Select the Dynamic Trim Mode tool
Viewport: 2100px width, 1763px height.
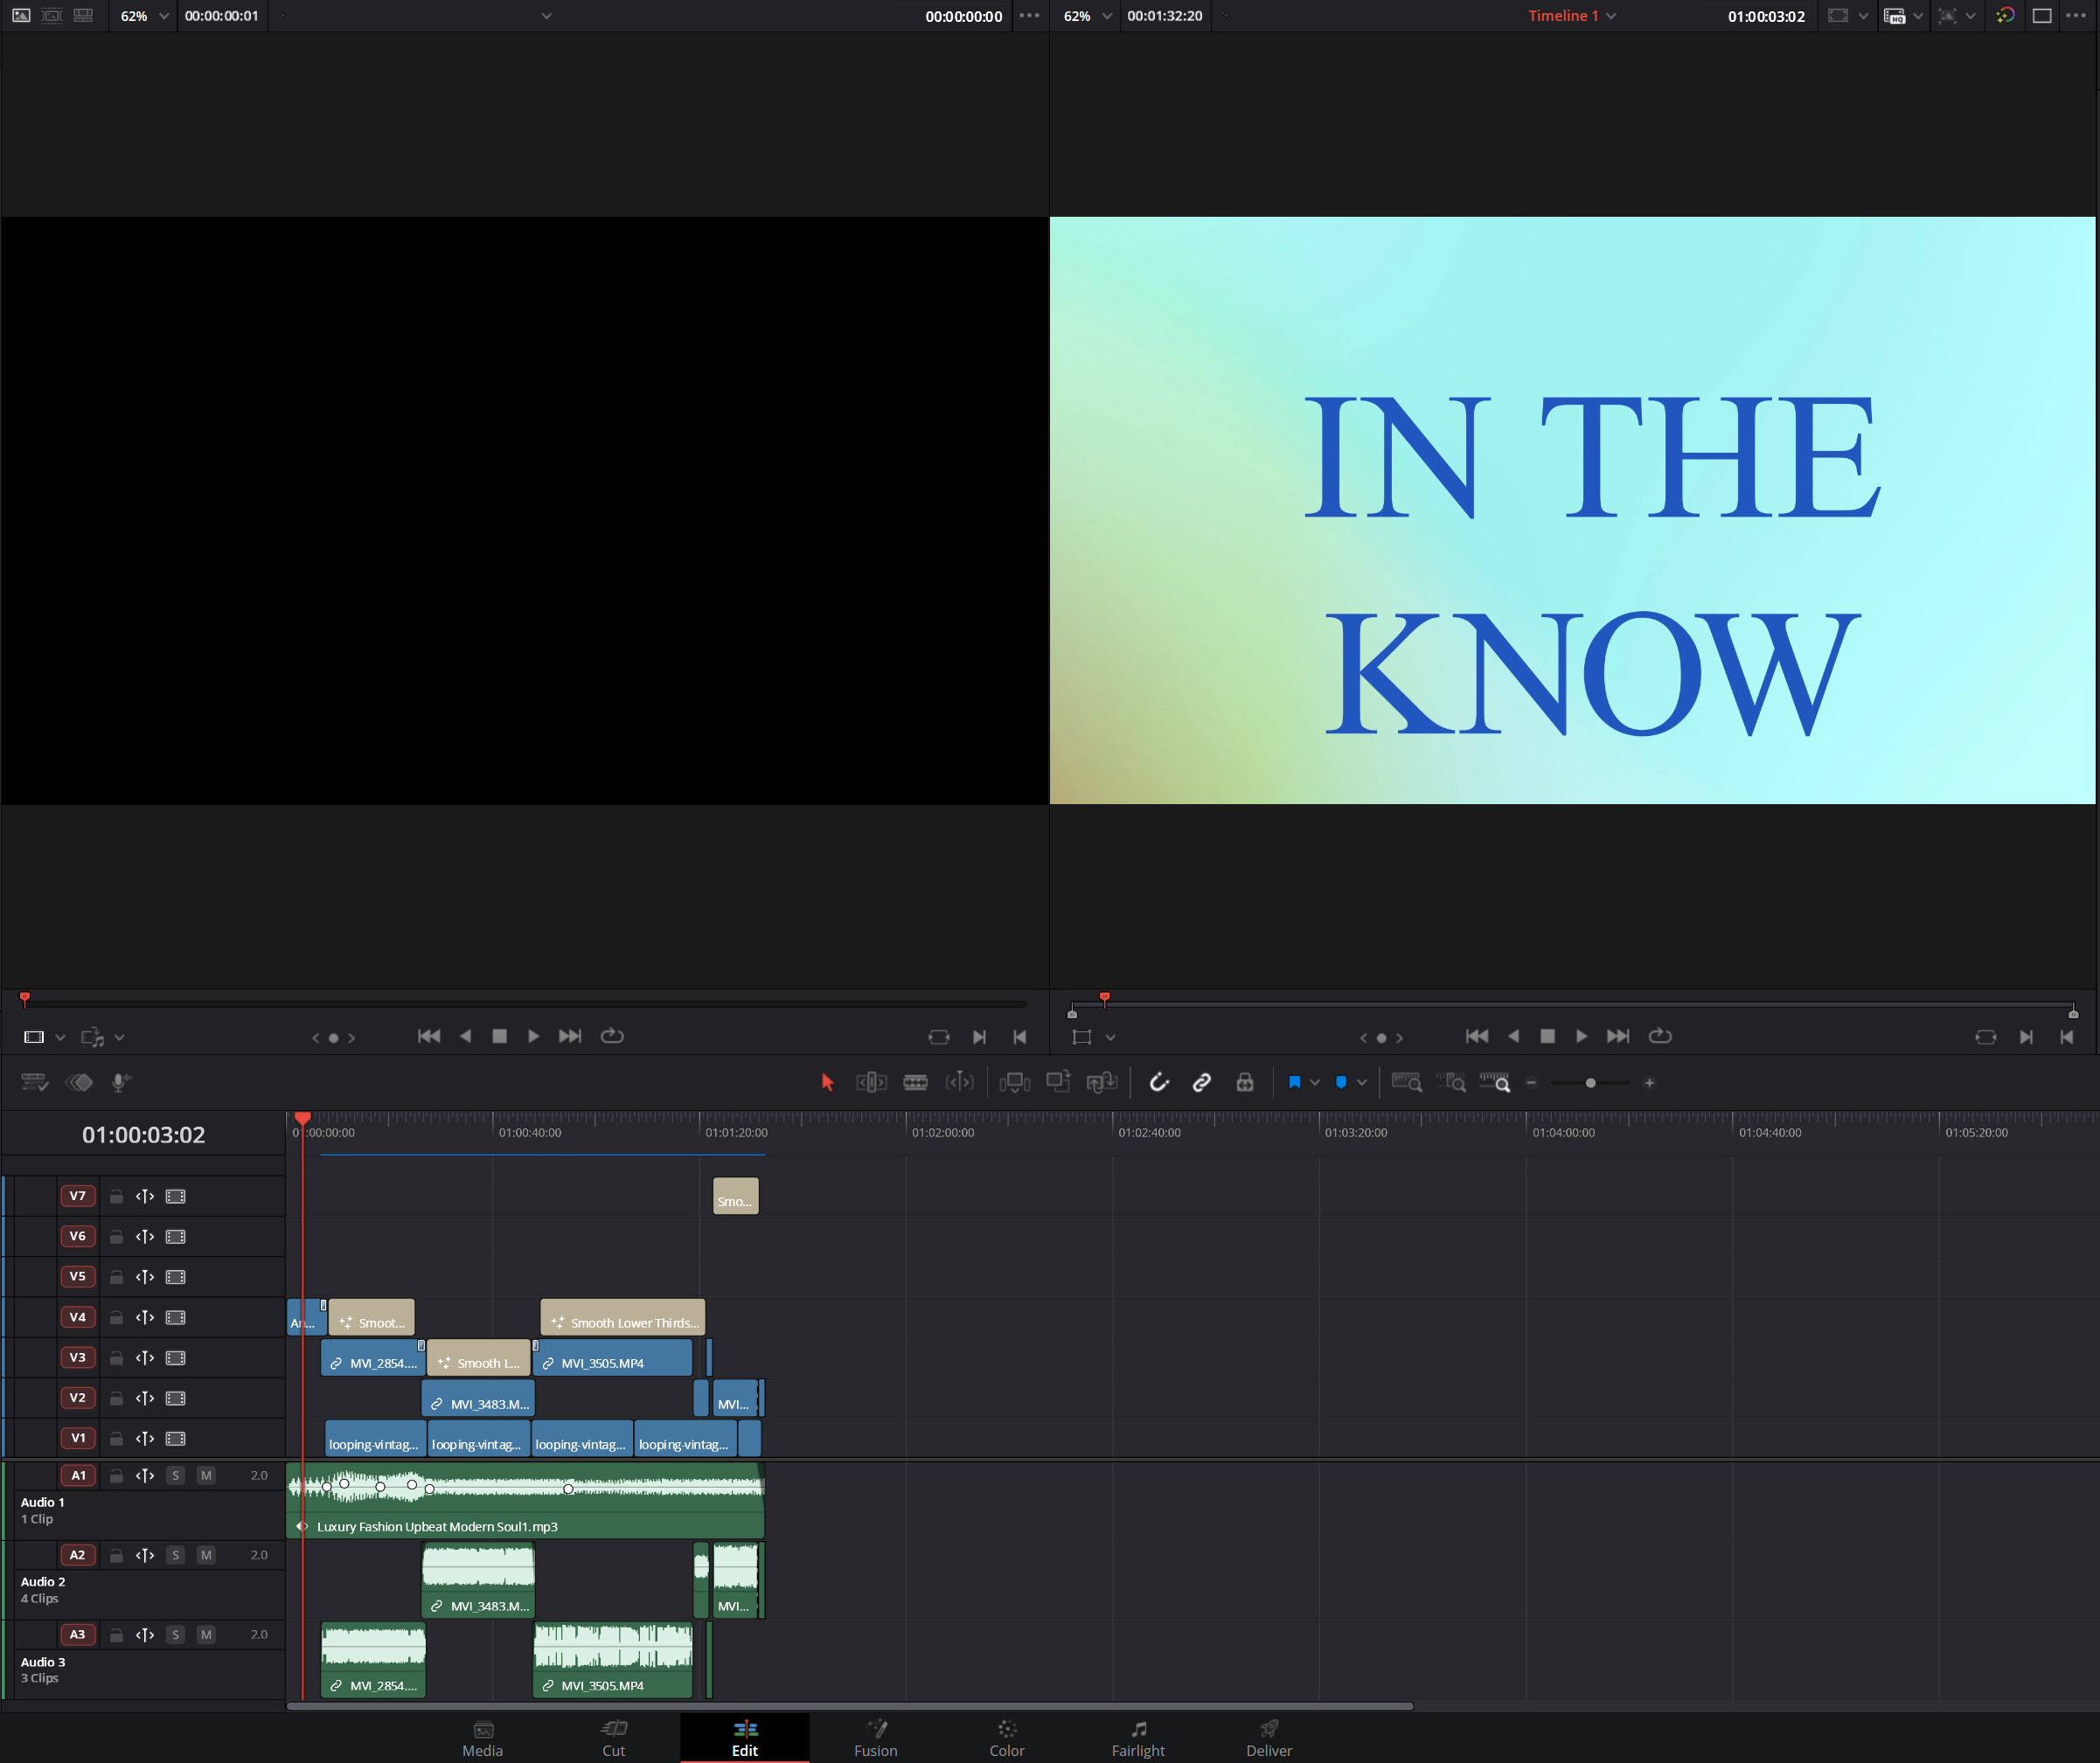(x=959, y=1082)
